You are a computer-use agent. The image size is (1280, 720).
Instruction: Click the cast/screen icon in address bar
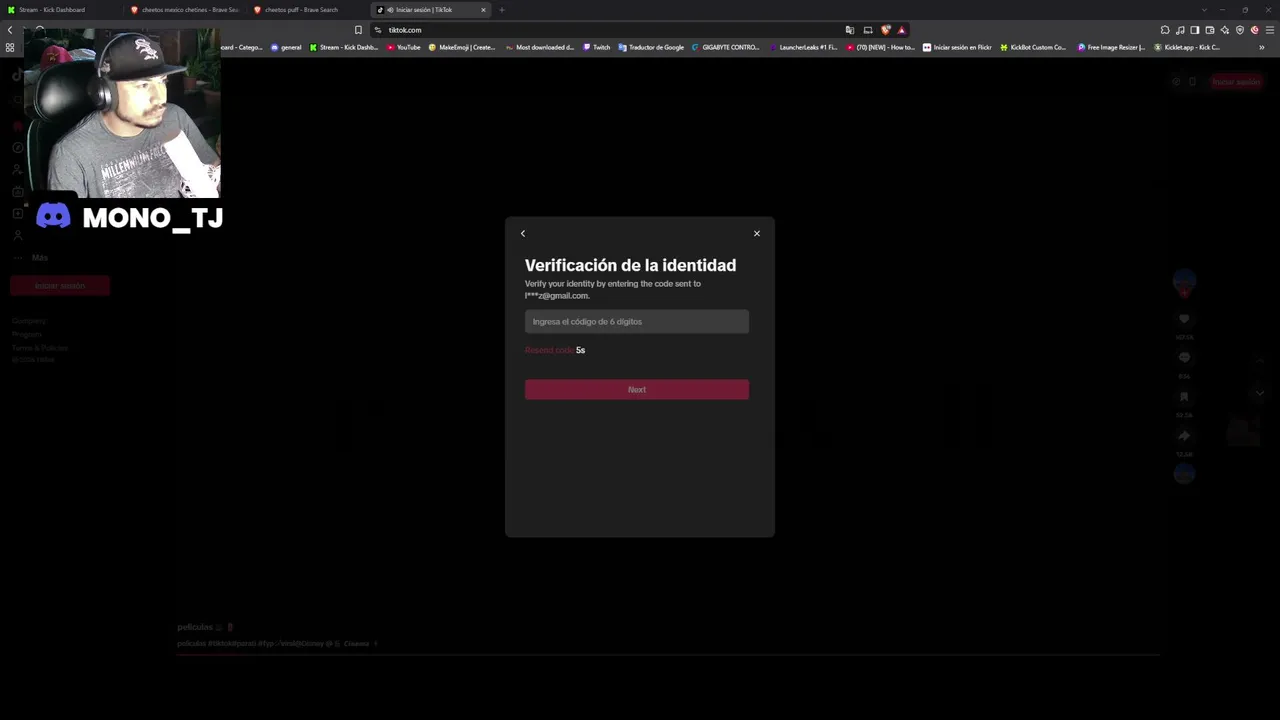[868, 30]
